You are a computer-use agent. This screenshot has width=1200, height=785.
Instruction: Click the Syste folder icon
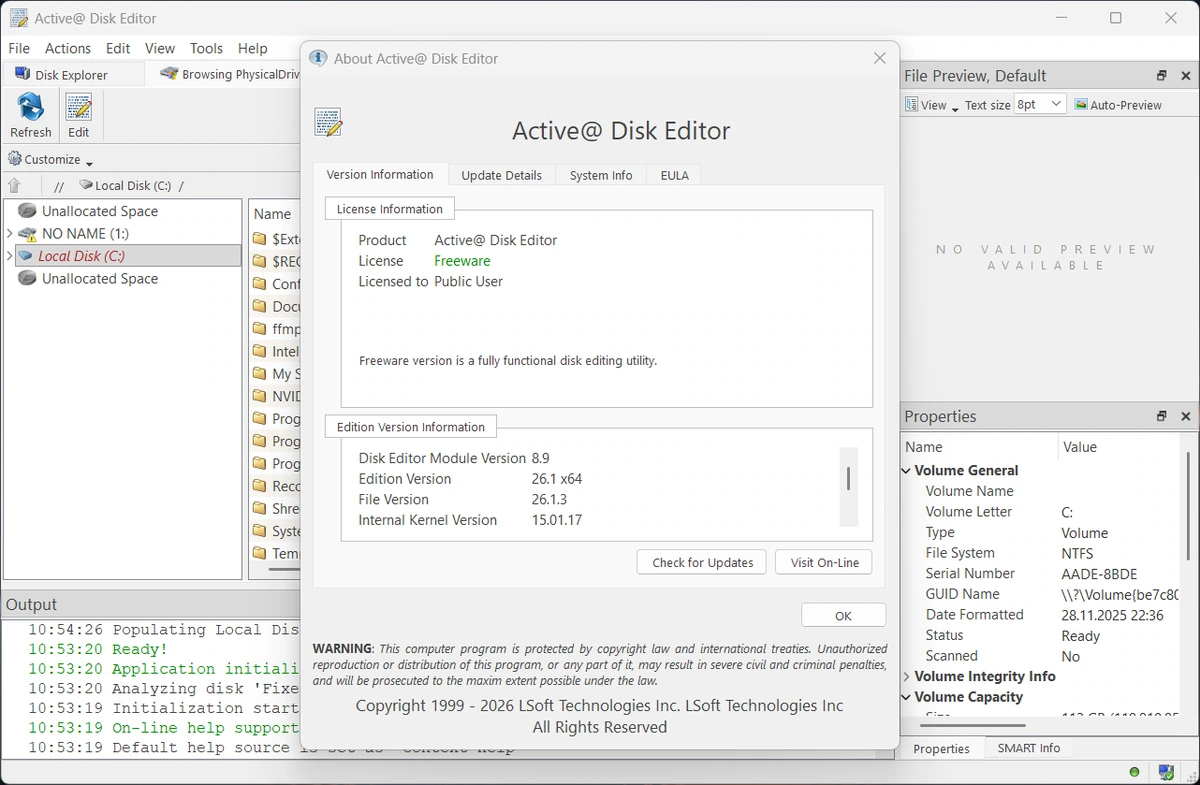(260, 531)
